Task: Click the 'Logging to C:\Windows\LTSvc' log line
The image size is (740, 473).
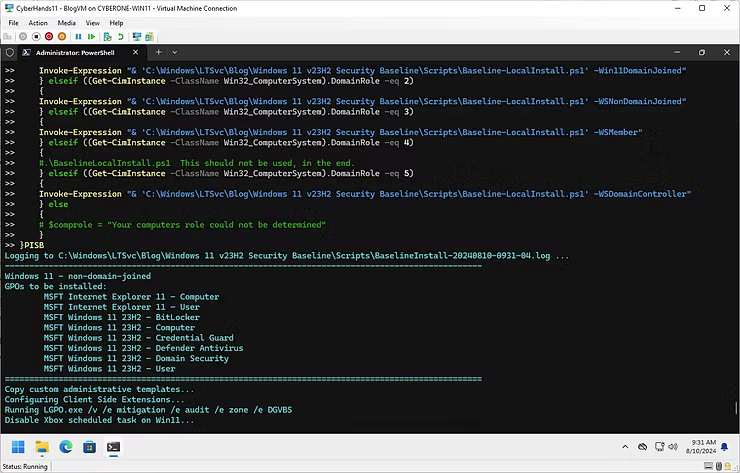Action: tap(287, 256)
